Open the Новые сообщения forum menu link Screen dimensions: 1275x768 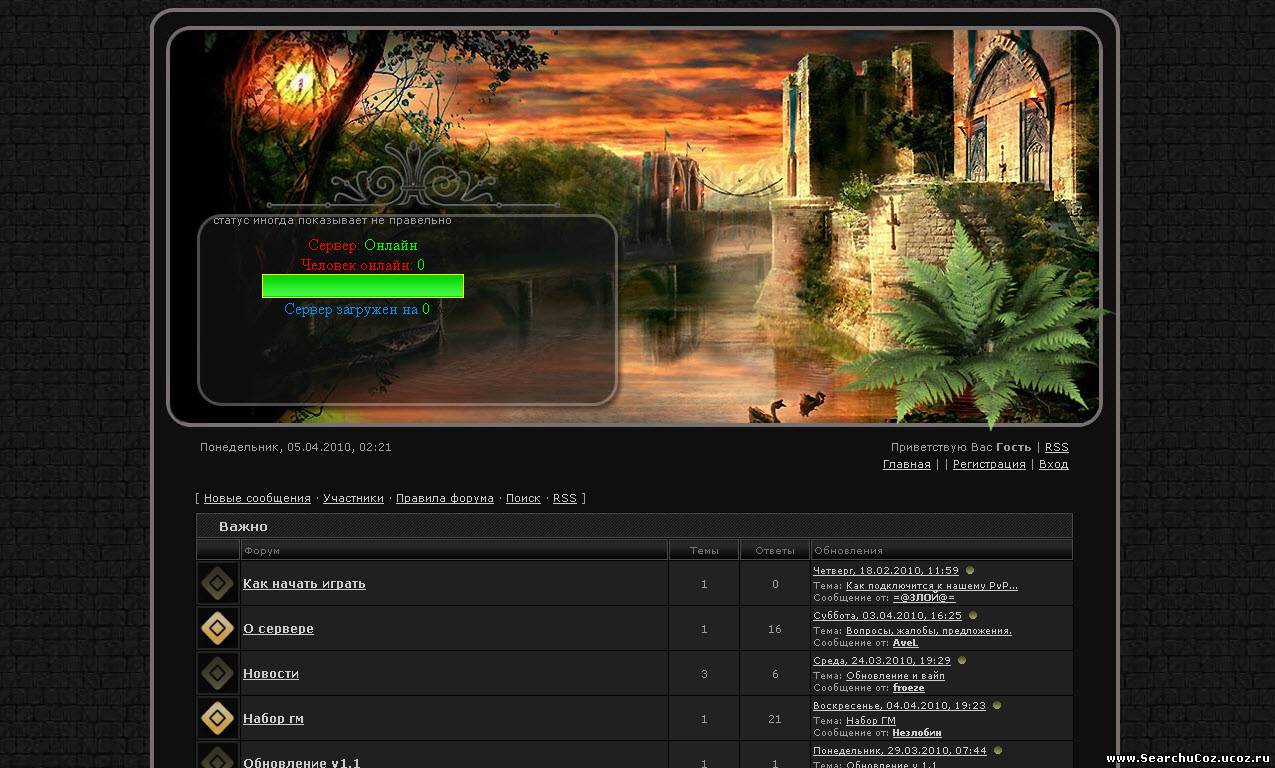coord(257,498)
